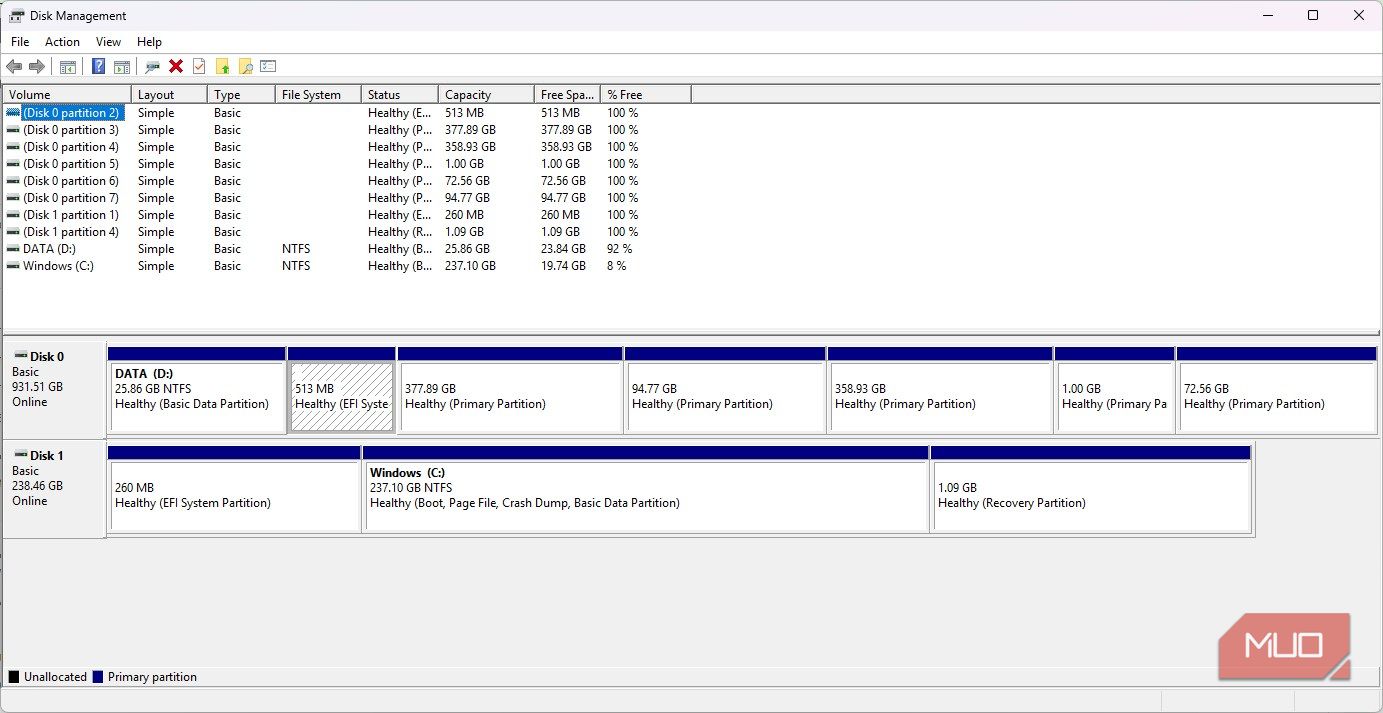Open the Help menu
Image resolution: width=1383 pixels, height=713 pixels.
click(x=149, y=42)
